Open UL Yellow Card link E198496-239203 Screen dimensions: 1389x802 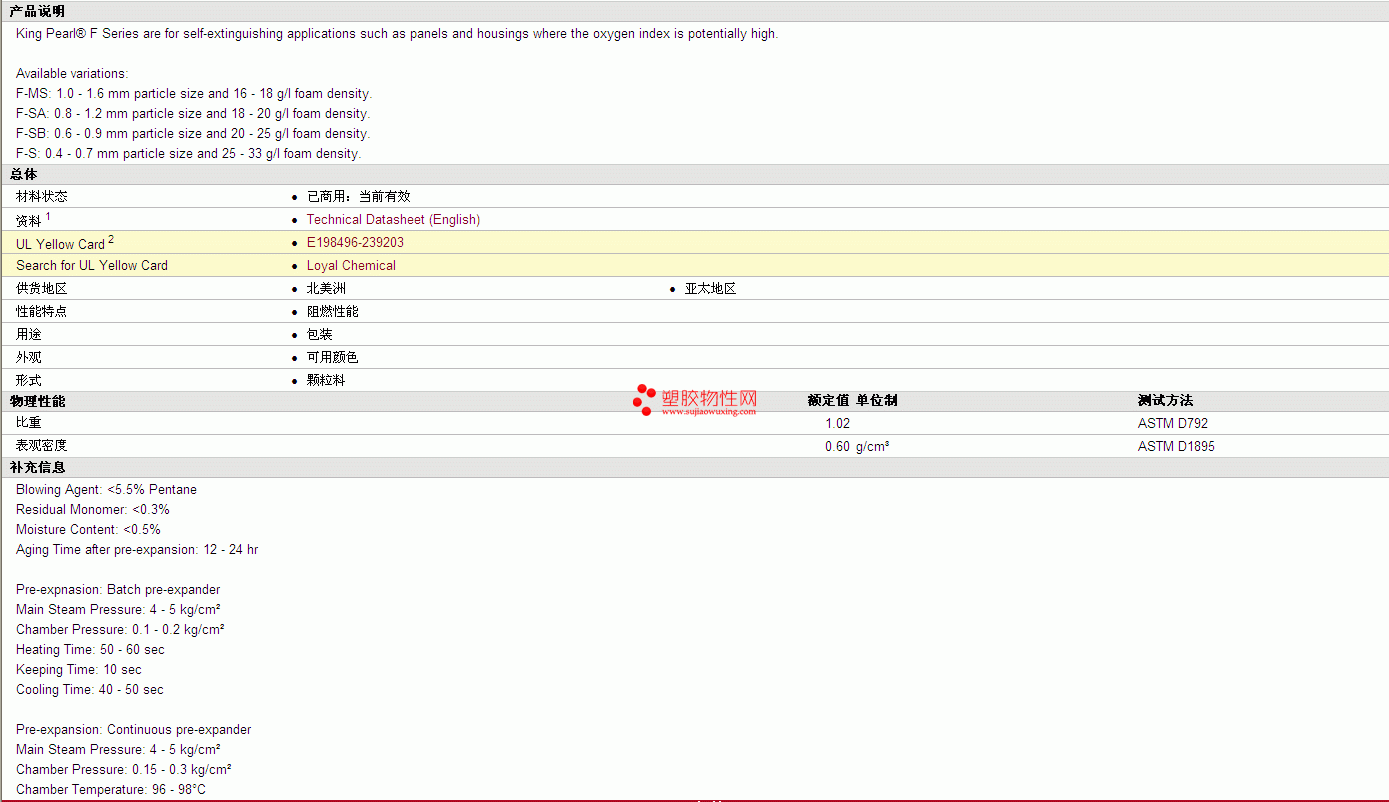(x=355, y=242)
